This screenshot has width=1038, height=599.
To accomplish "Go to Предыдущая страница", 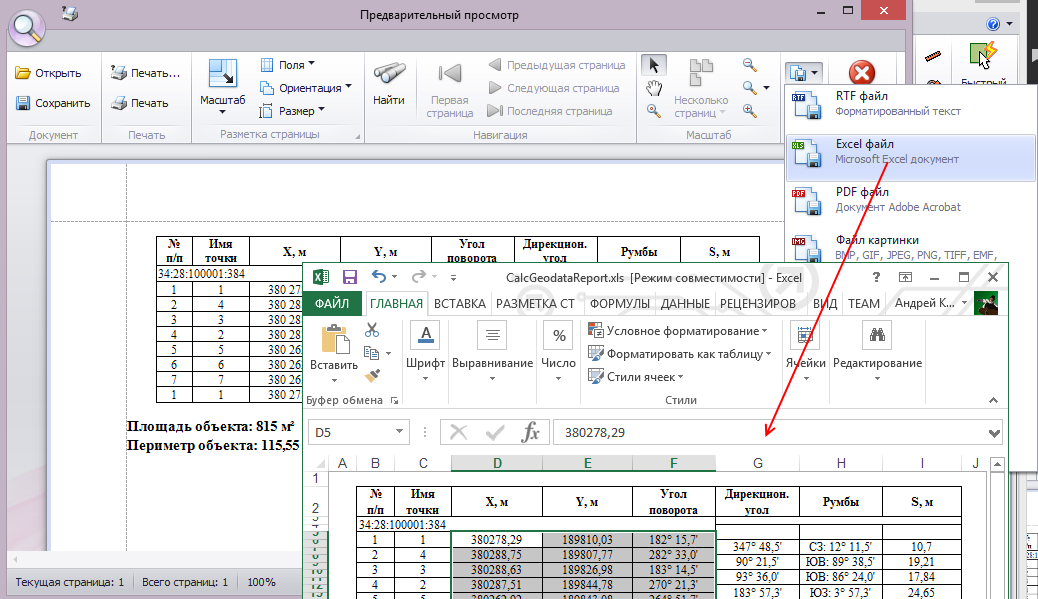I will 556,65.
